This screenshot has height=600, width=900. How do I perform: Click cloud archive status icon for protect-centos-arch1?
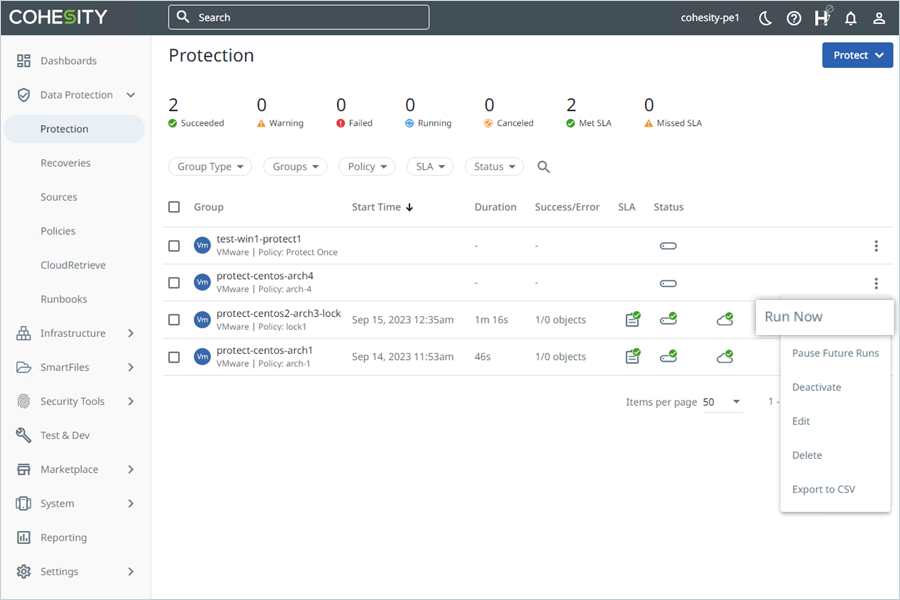pyautogui.click(x=725, y=357)
